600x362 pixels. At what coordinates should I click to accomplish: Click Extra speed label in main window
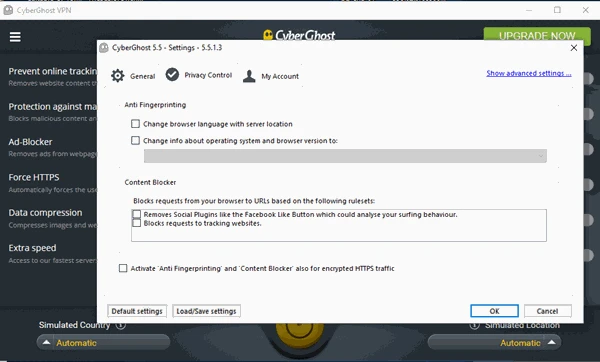point(32,248)
